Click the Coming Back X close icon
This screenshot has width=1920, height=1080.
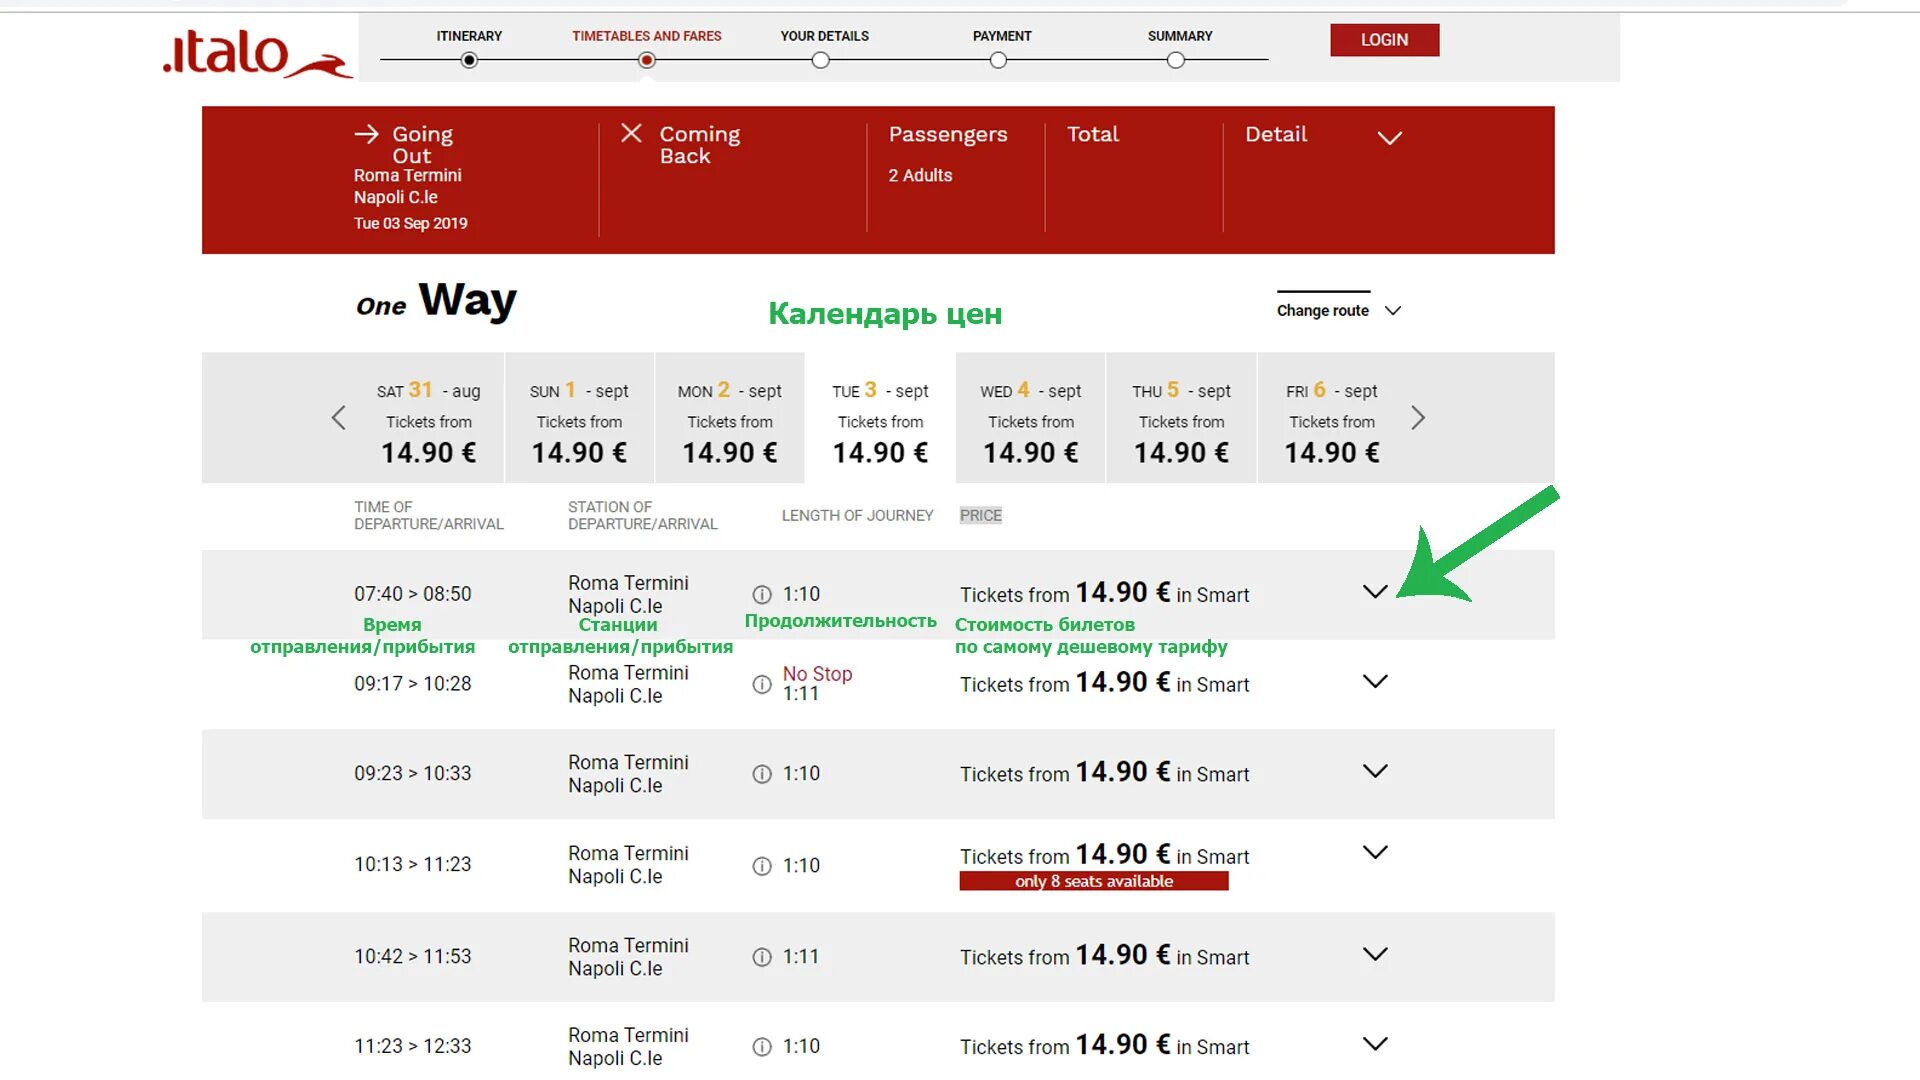coord(630,133)
